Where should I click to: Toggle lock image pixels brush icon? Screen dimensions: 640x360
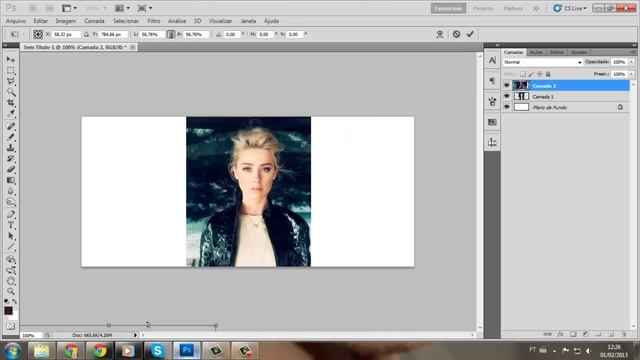pyautogui.click(x=531, y=74)
